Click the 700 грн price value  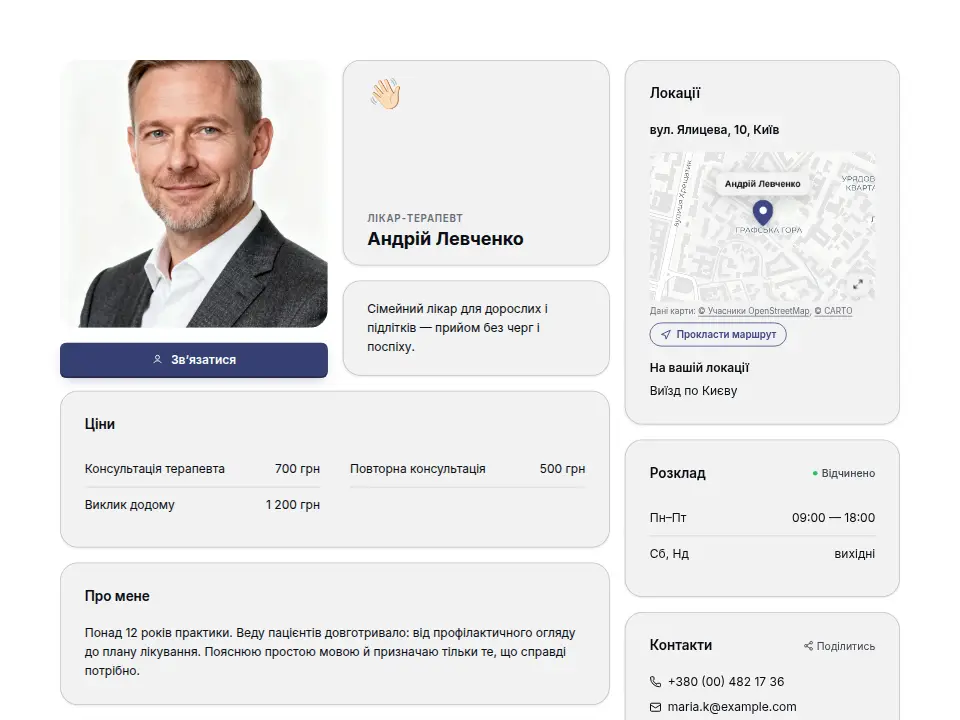298,469
